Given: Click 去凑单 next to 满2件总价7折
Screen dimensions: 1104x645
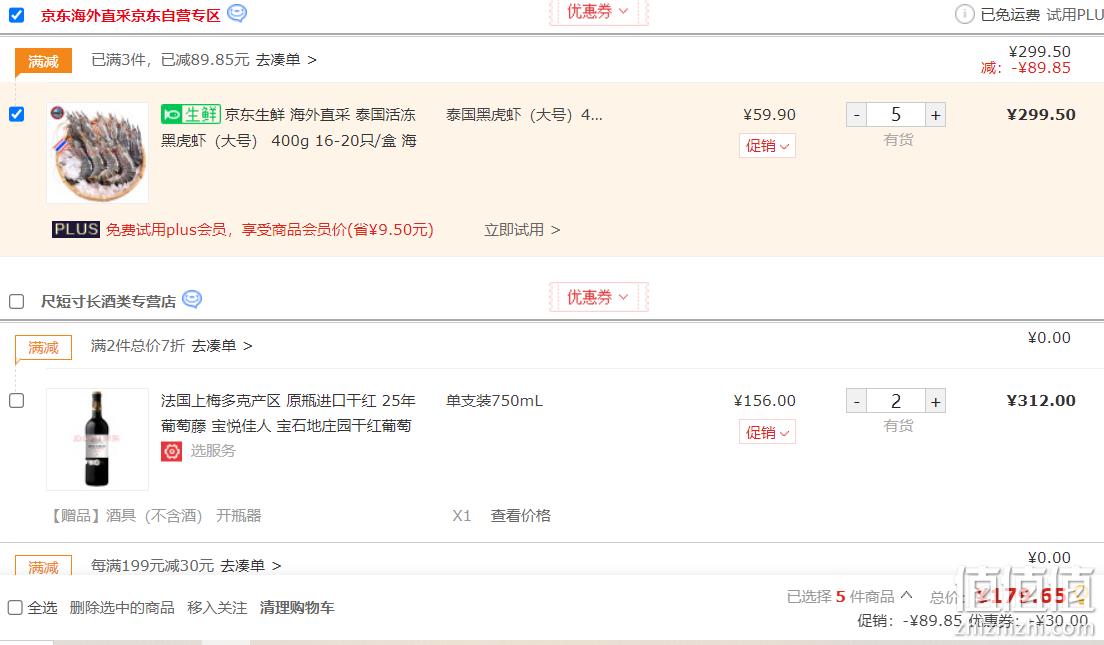Looking at the screenshot, I should 222,346.
